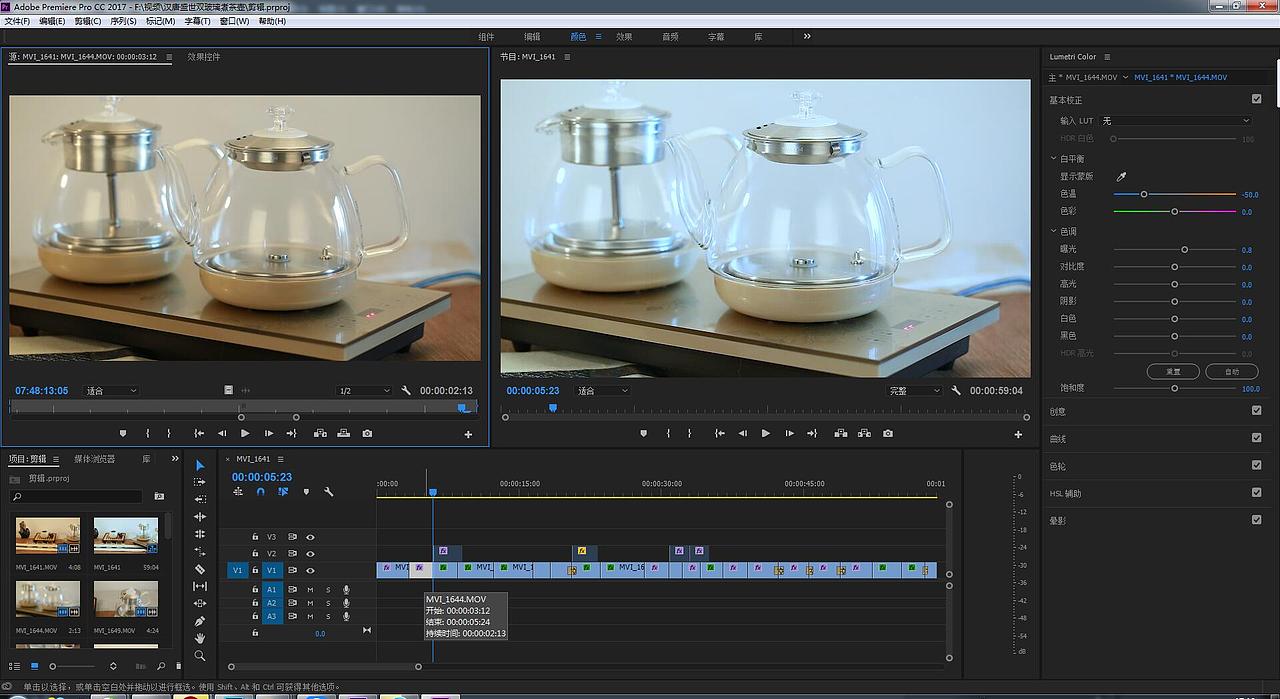Adjust the 饱和度 saturation slider

[x=1175, y=388]
